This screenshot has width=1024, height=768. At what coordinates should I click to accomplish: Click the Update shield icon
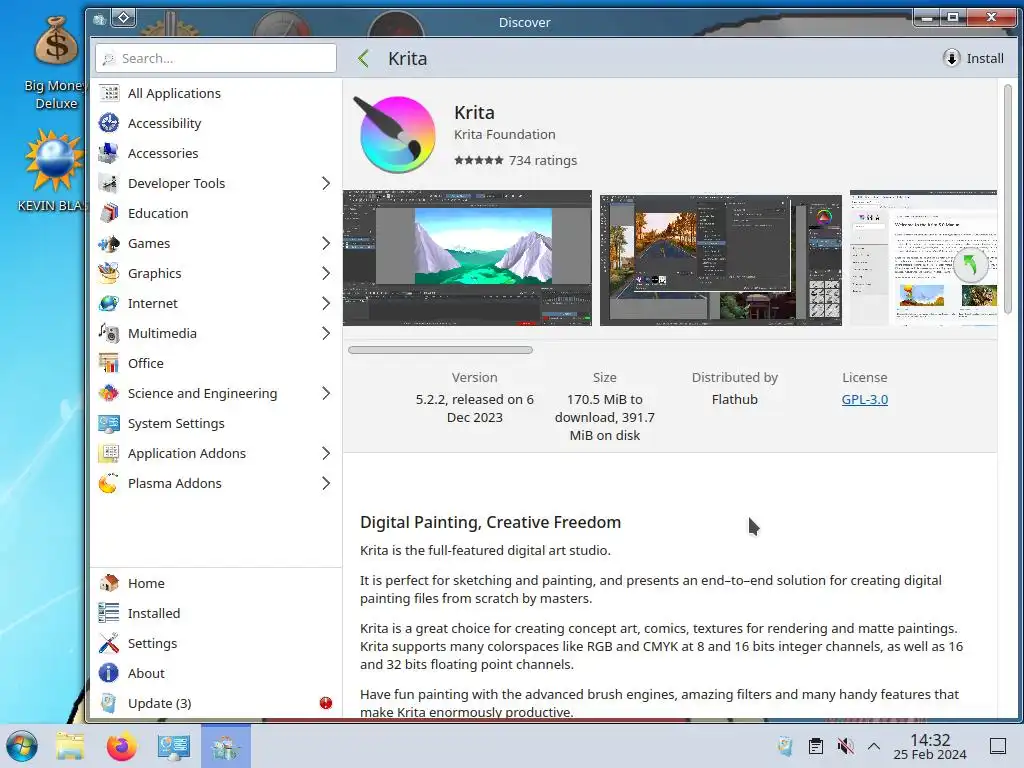coord(109,703)
